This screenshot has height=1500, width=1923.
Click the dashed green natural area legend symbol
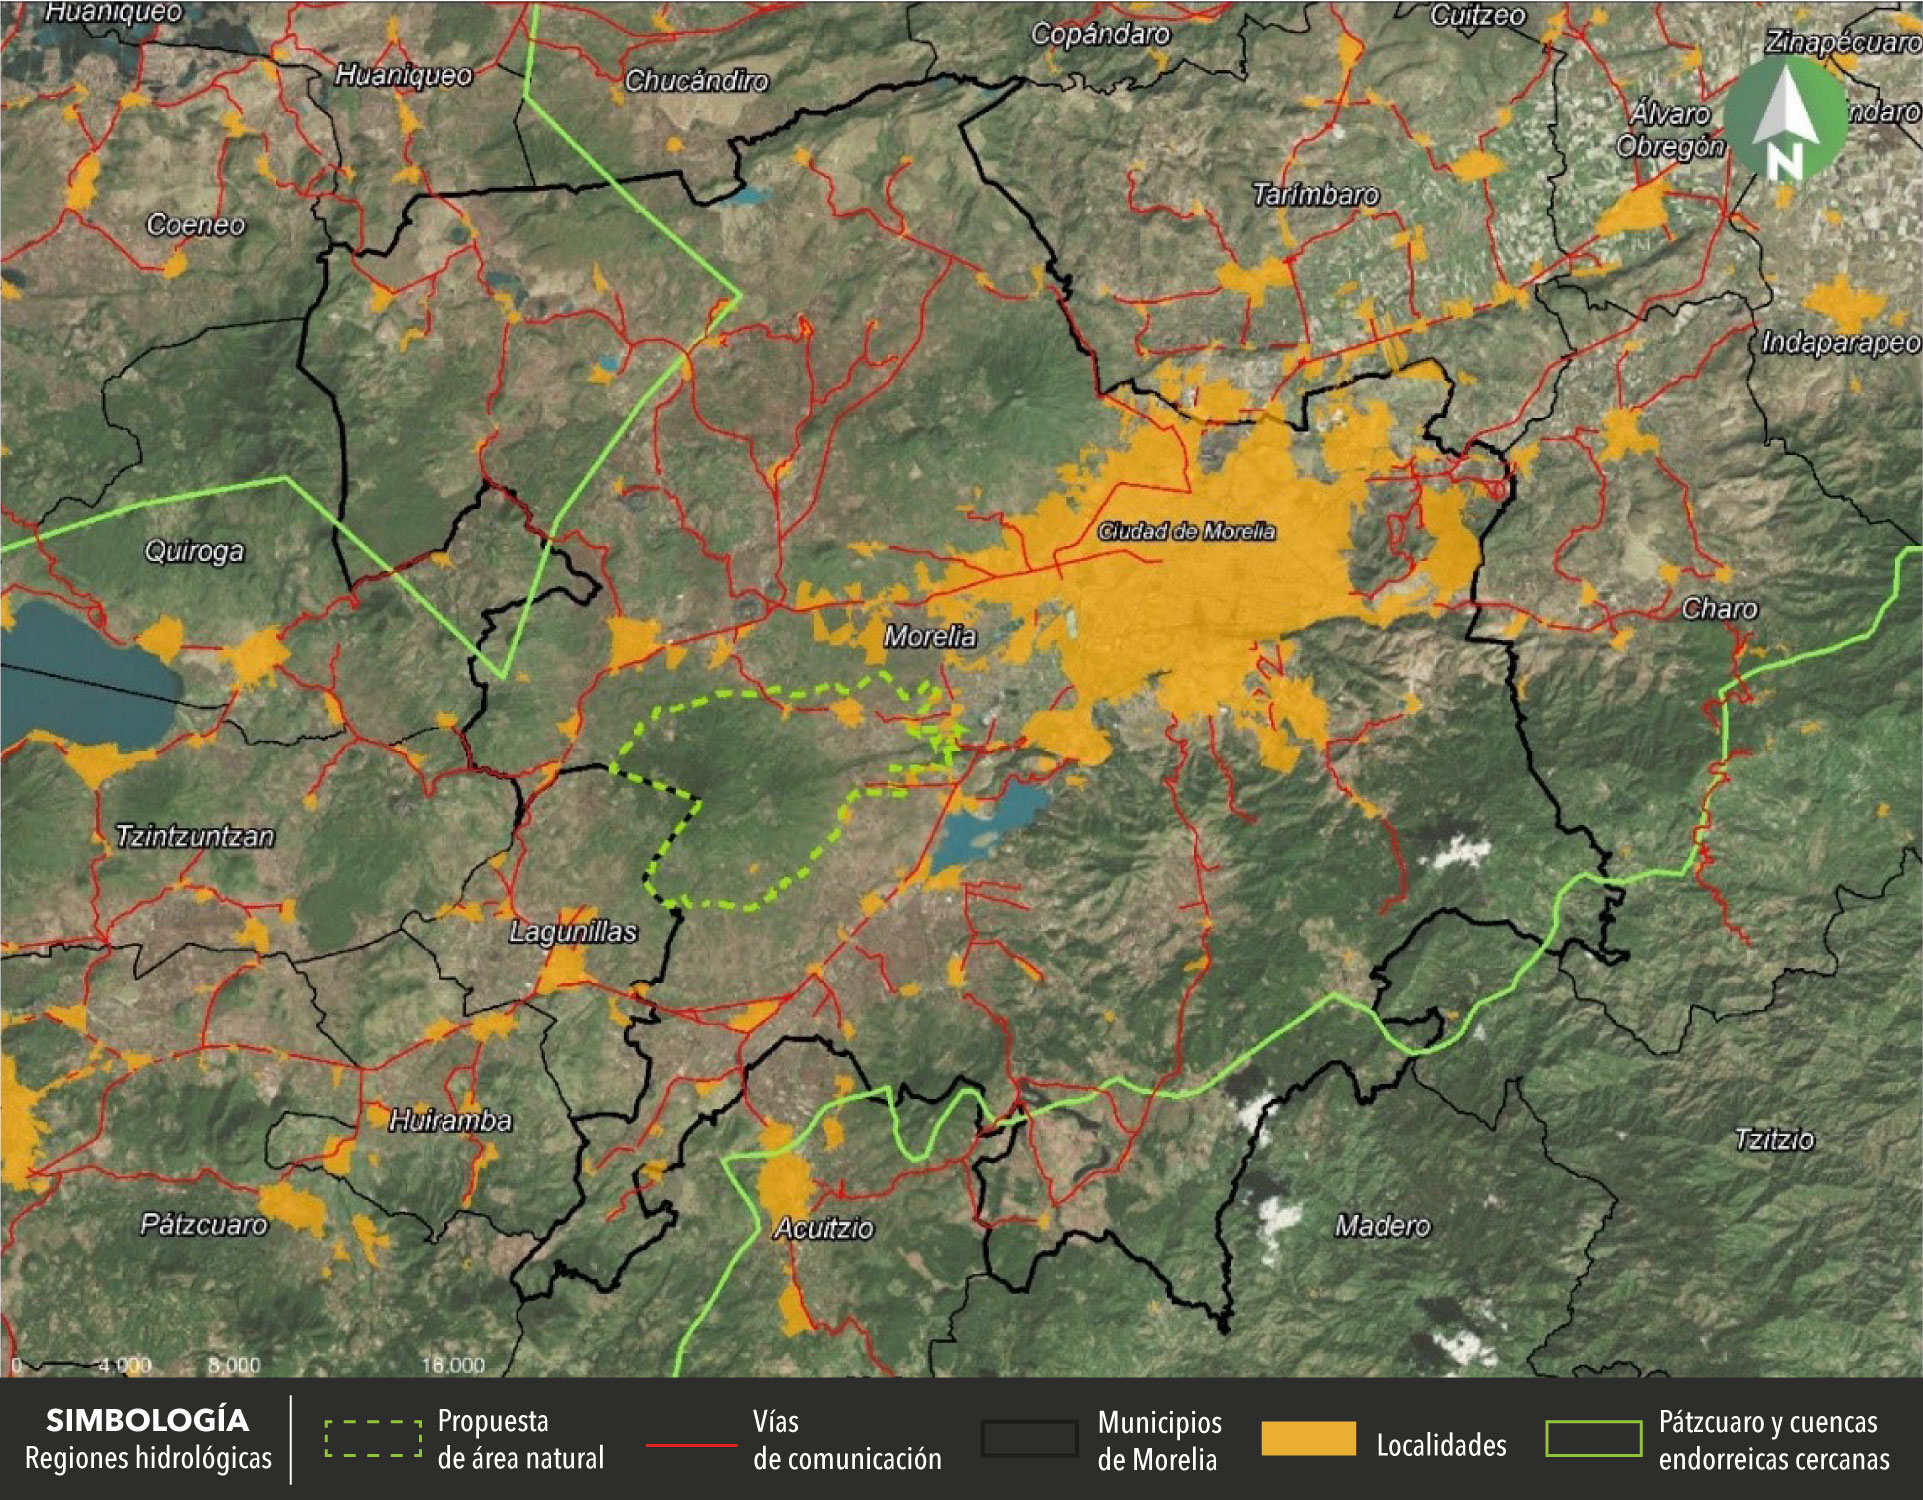373,1439
